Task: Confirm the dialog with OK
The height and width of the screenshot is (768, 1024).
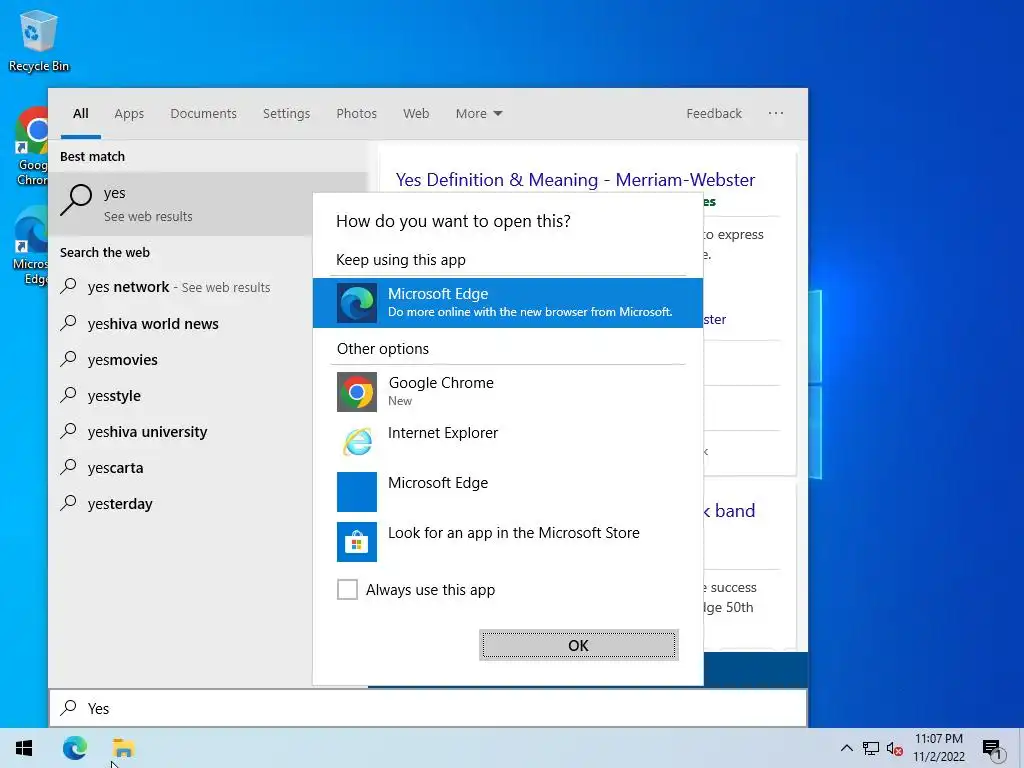Action: pyautogui.click(x=579, y=645)
